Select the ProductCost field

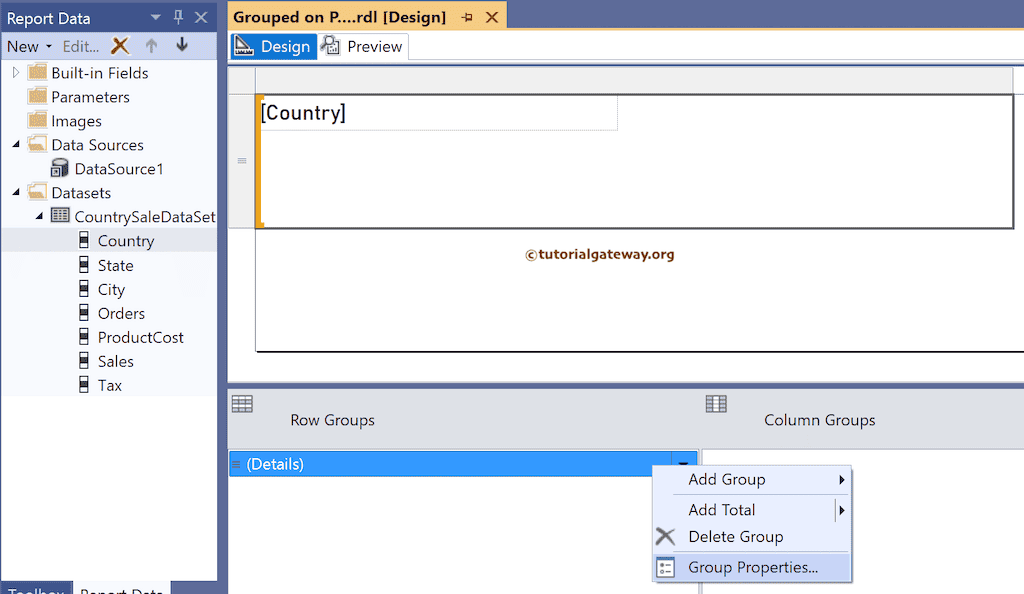140,337
